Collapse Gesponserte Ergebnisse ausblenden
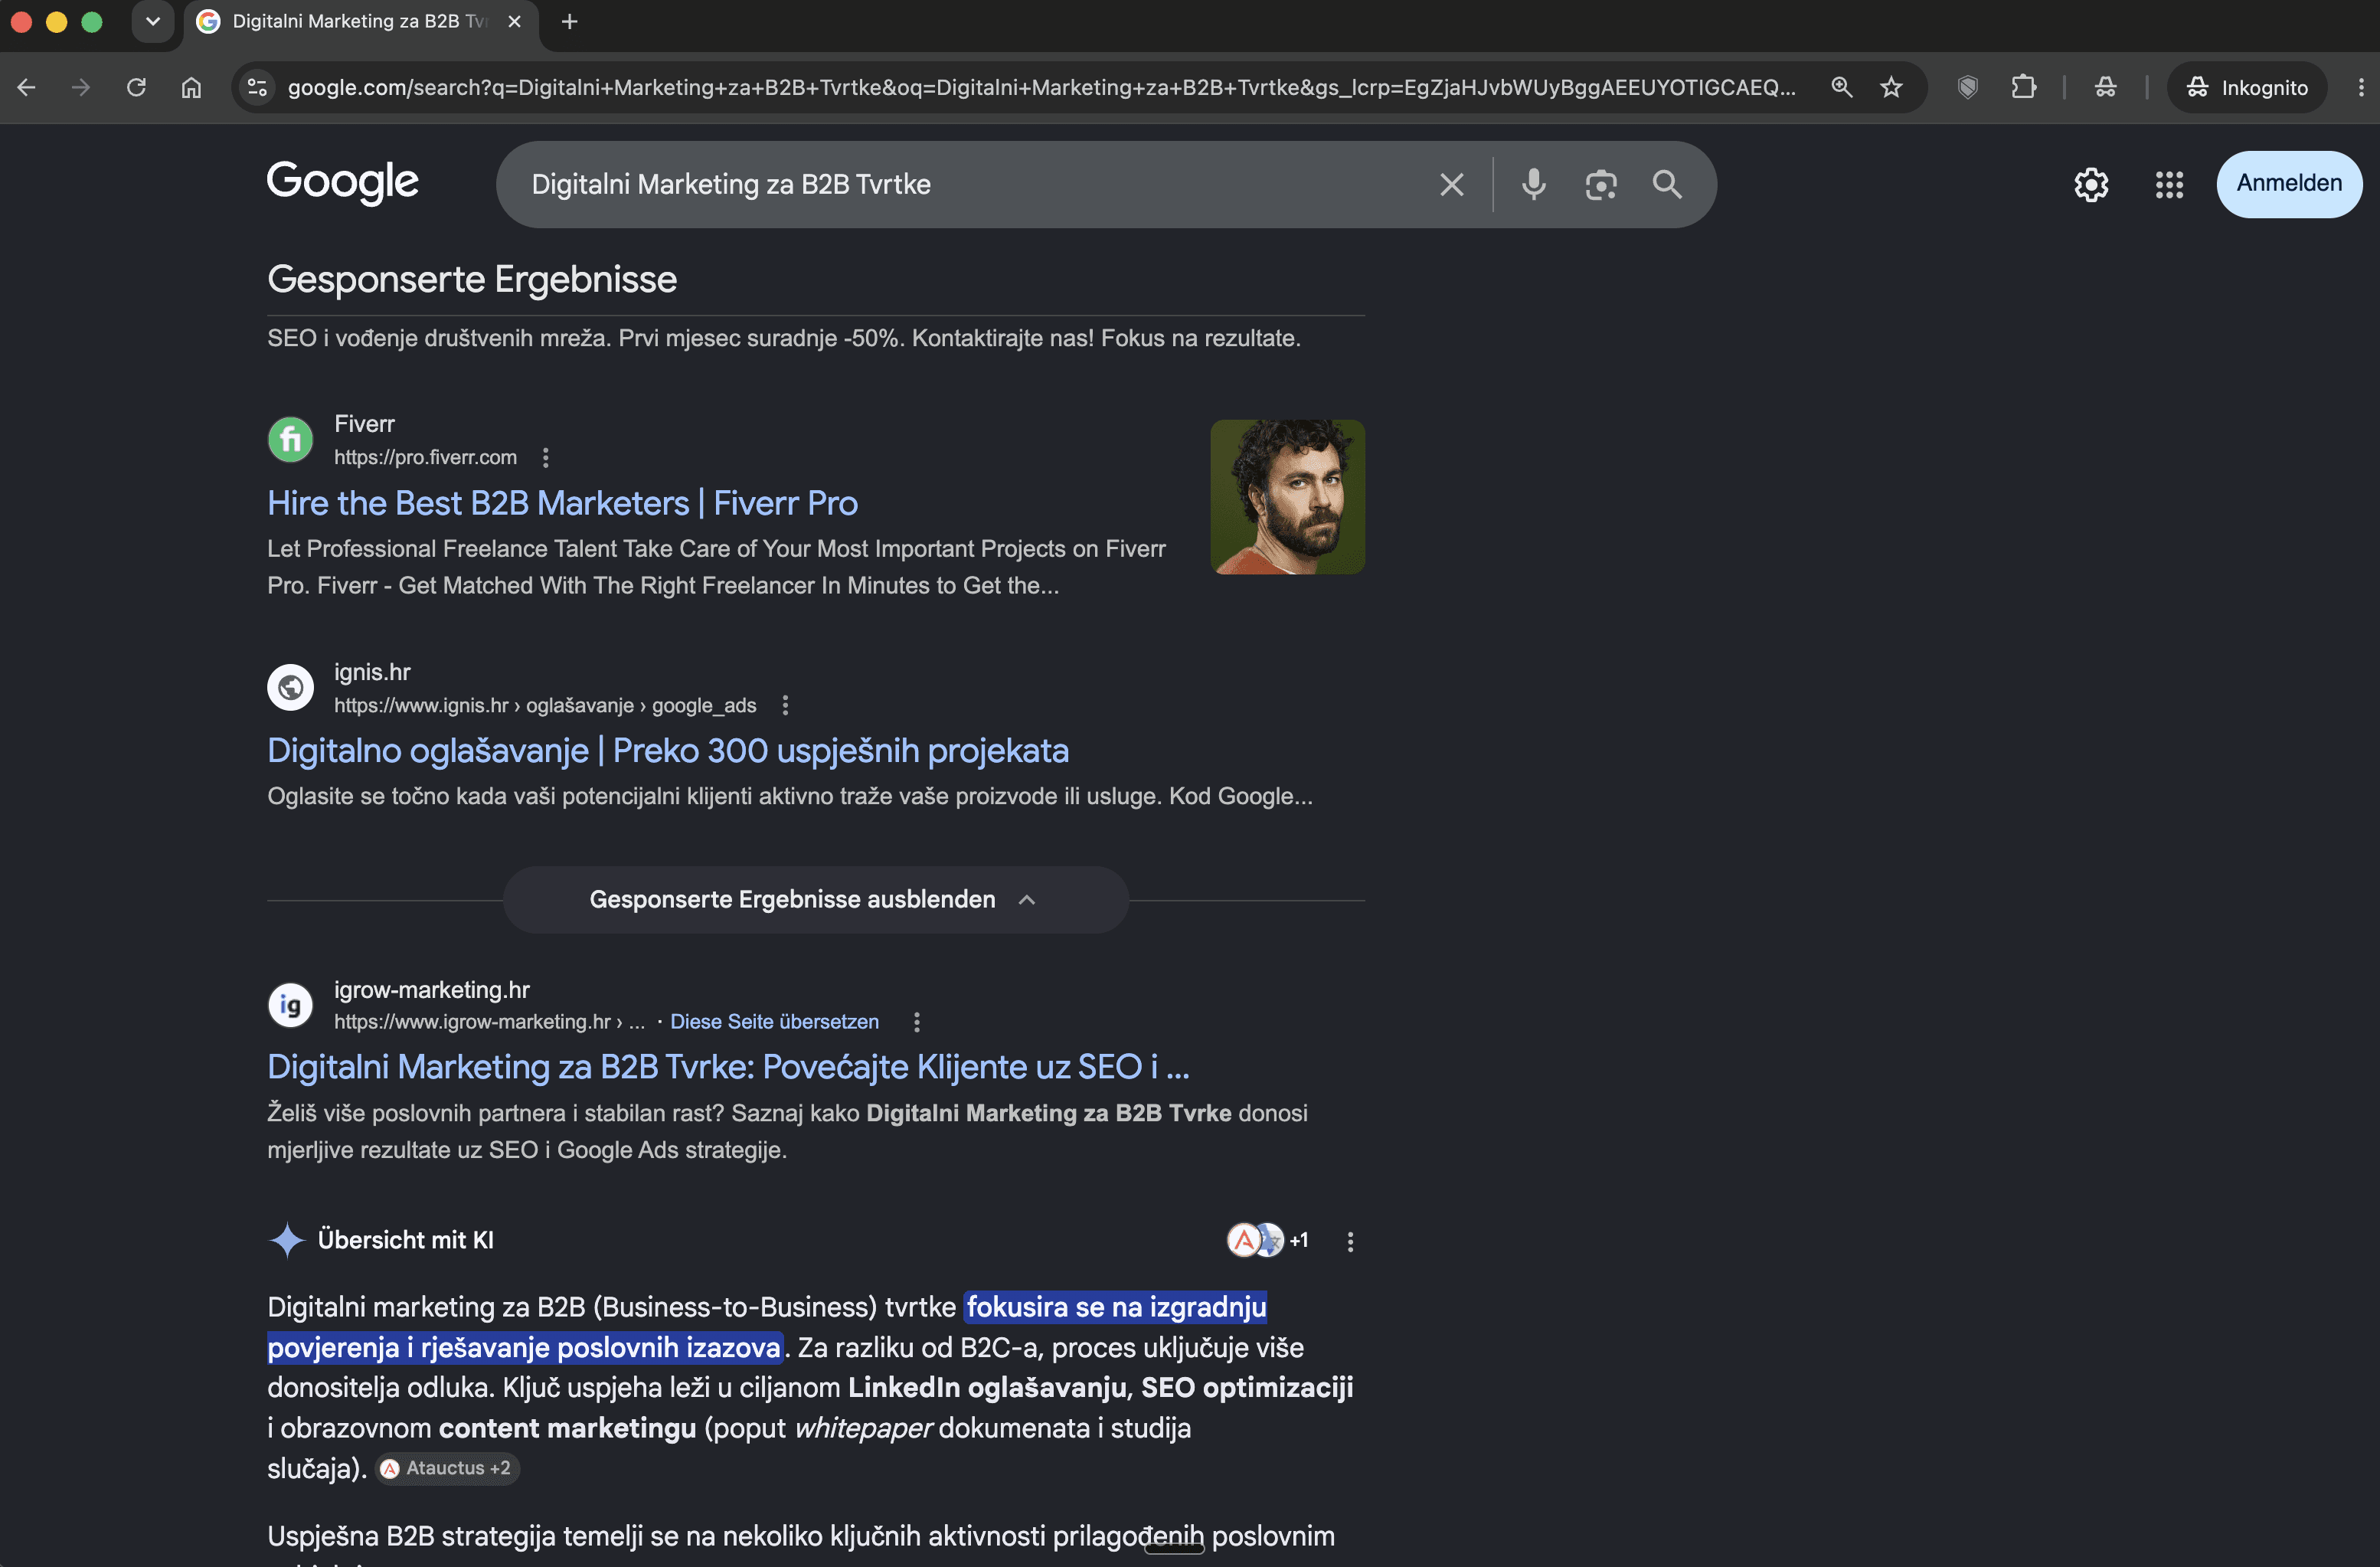The width and height of the screenshot is (2380, 1567). click(815, 900)
